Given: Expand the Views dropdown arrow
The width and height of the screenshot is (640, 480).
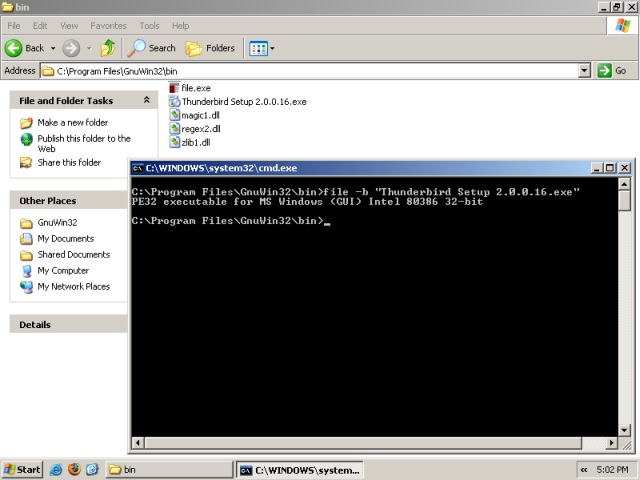Looking at the screenshot, I should pos(272,49).
